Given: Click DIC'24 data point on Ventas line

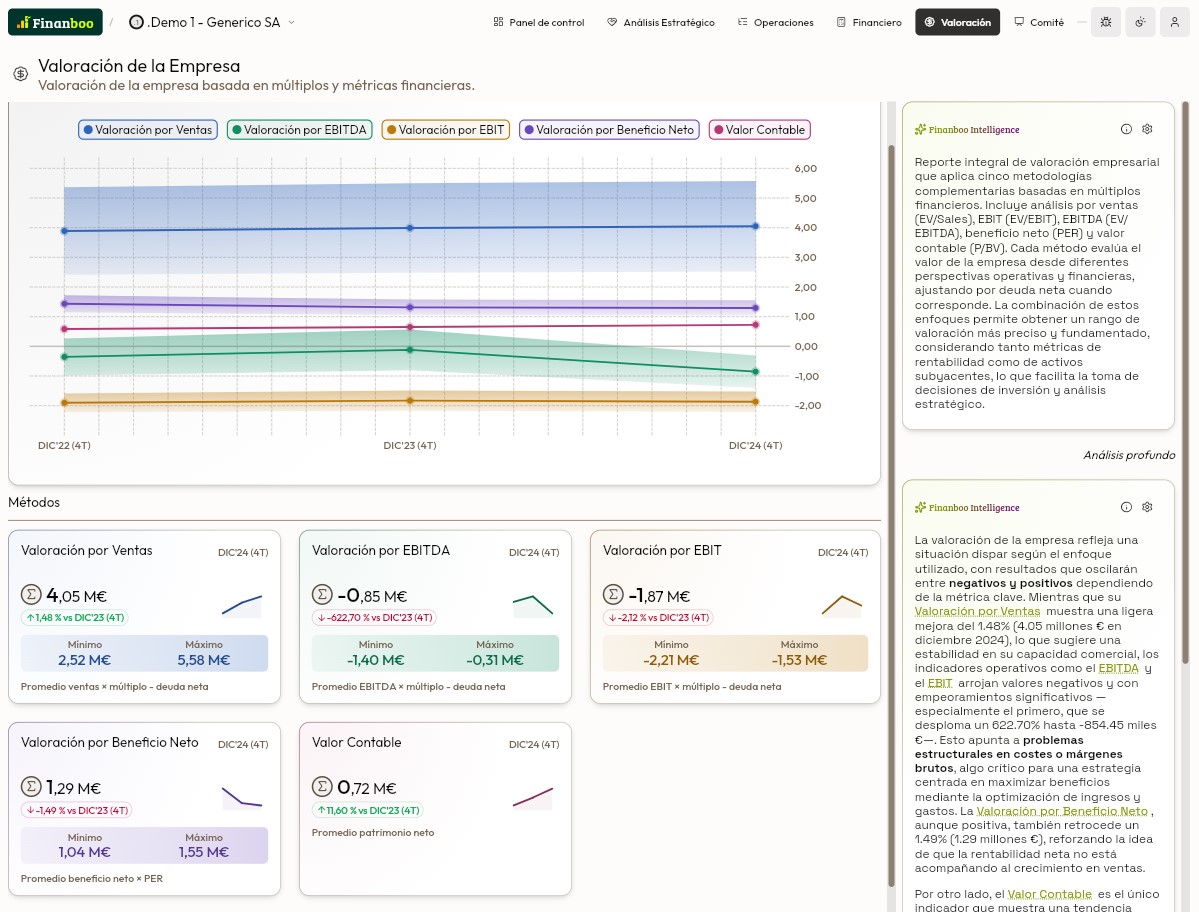Looking at the screenshot, I should point(755,226).
